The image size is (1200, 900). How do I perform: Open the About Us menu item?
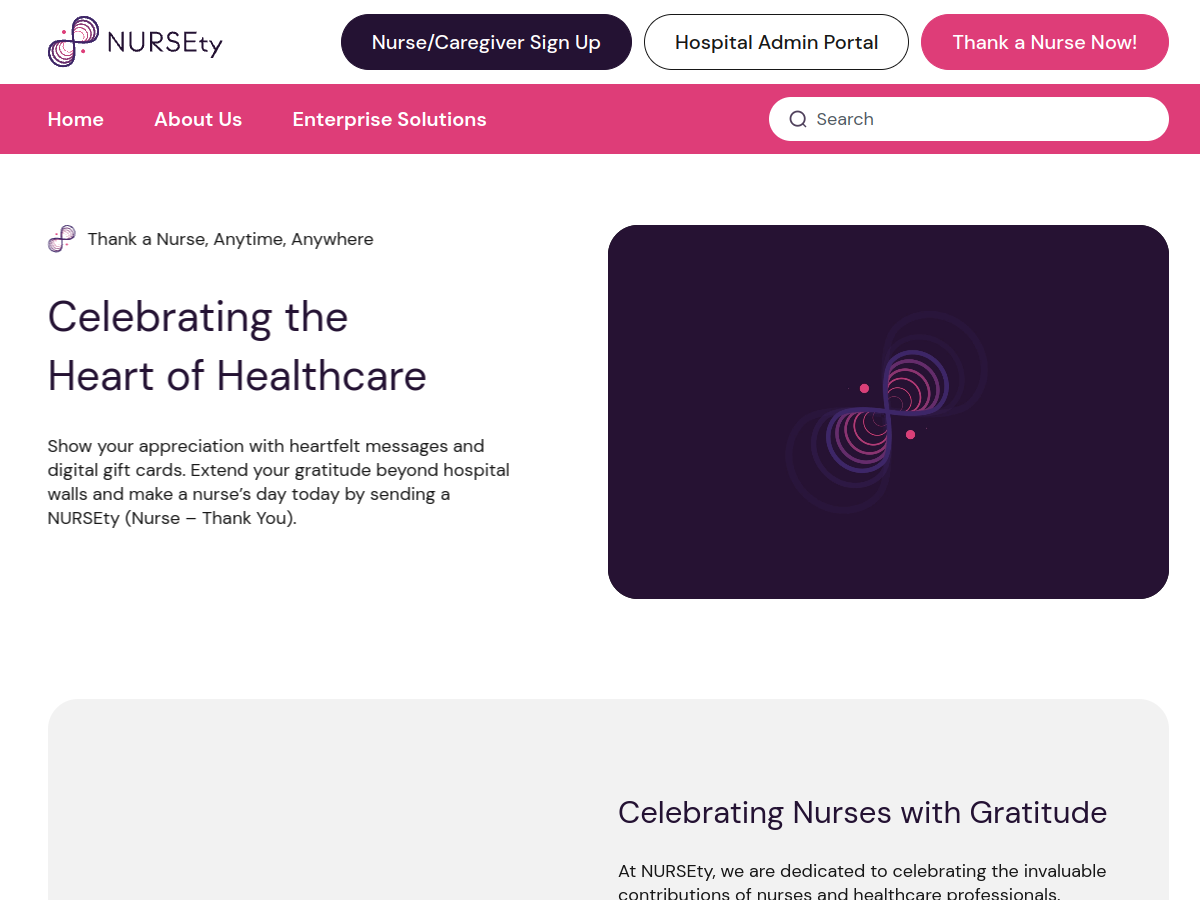coord(198,119)
